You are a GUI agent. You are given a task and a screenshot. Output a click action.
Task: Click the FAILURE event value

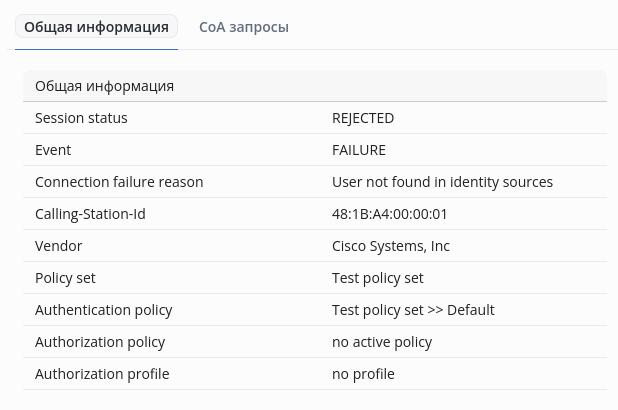(x=359, y=150)
